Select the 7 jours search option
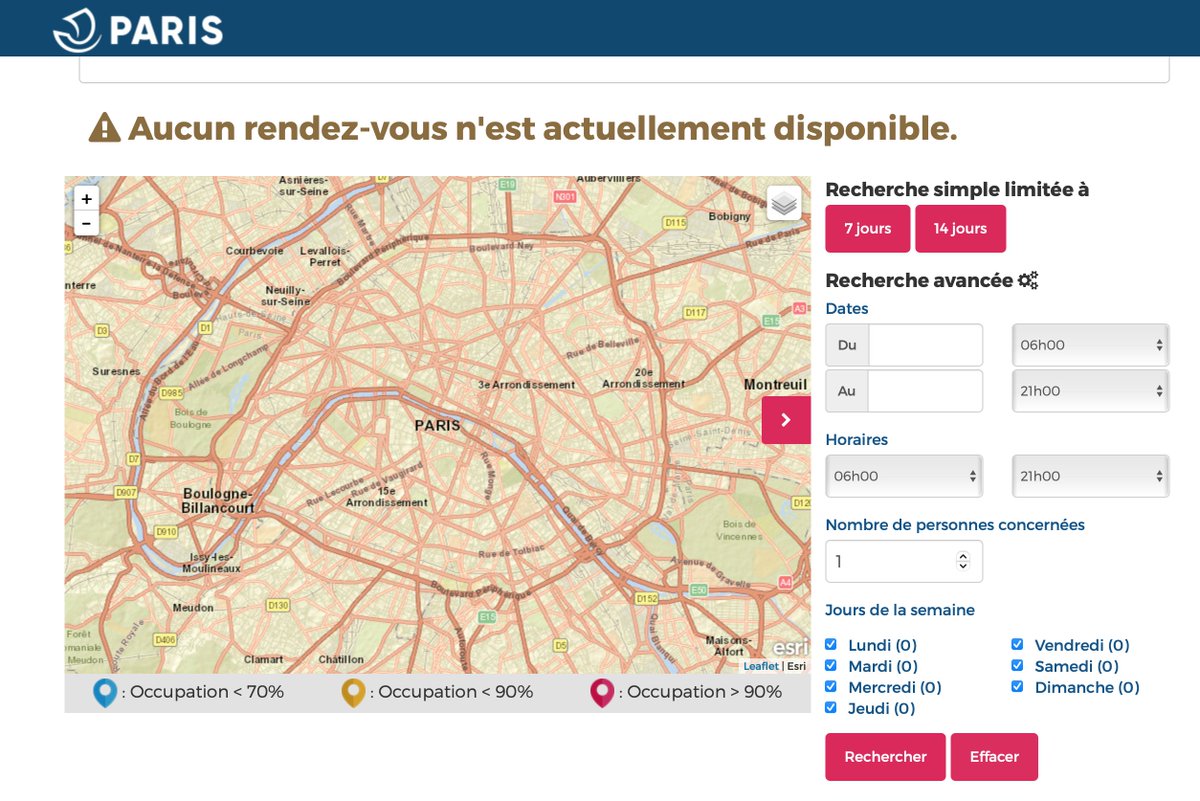The height and width of the screenshot is (801, 1200). [866, 228]
